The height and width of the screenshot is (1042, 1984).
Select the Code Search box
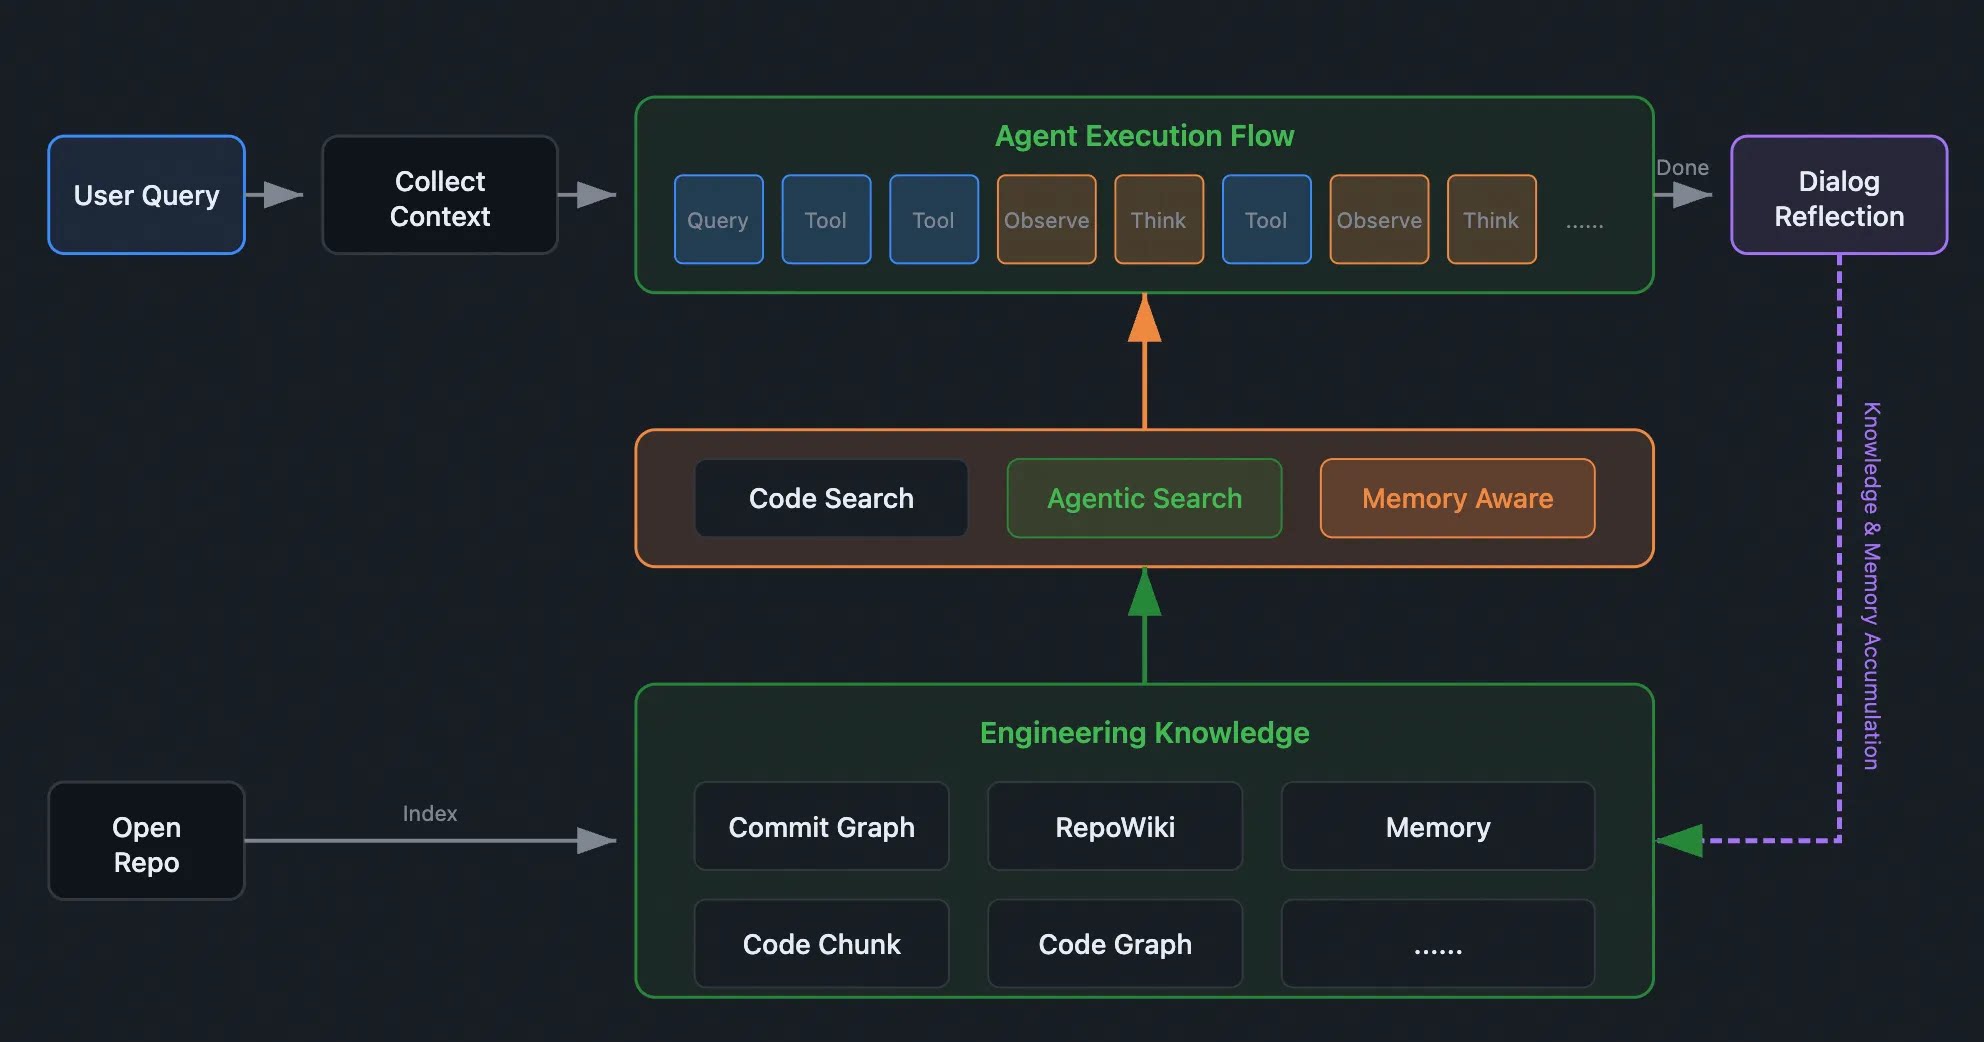pos(831,498)
